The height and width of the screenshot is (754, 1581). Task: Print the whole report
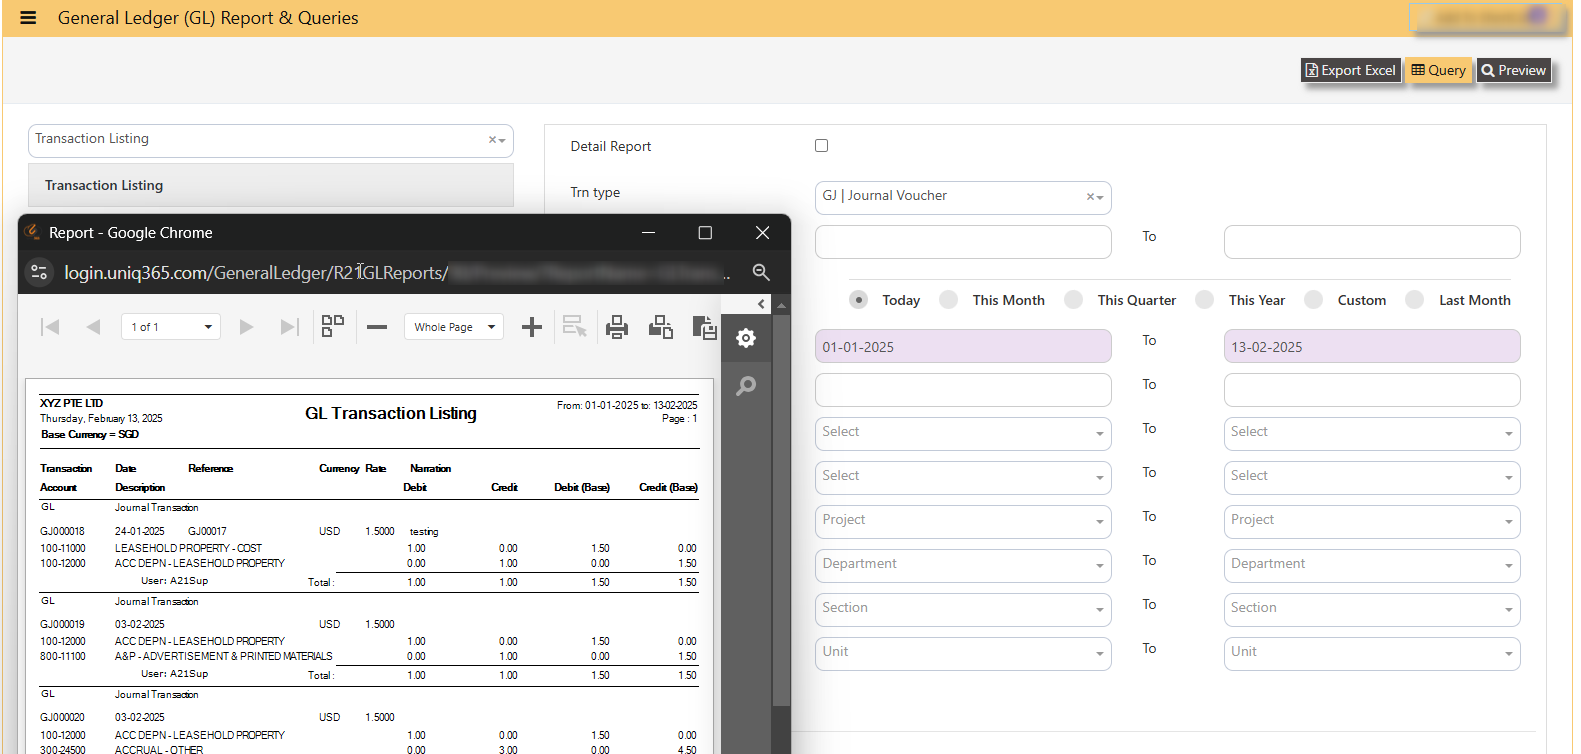(617, 327)
